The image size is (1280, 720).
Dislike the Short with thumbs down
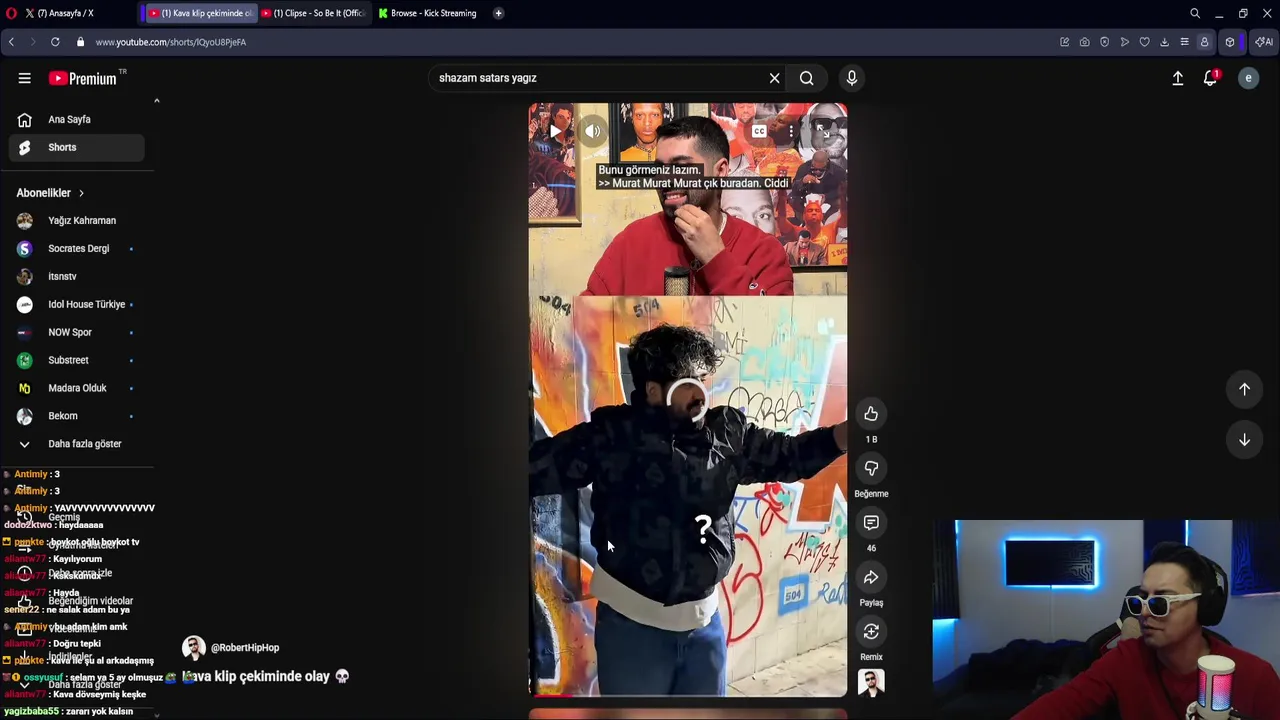tap(871, 468)
